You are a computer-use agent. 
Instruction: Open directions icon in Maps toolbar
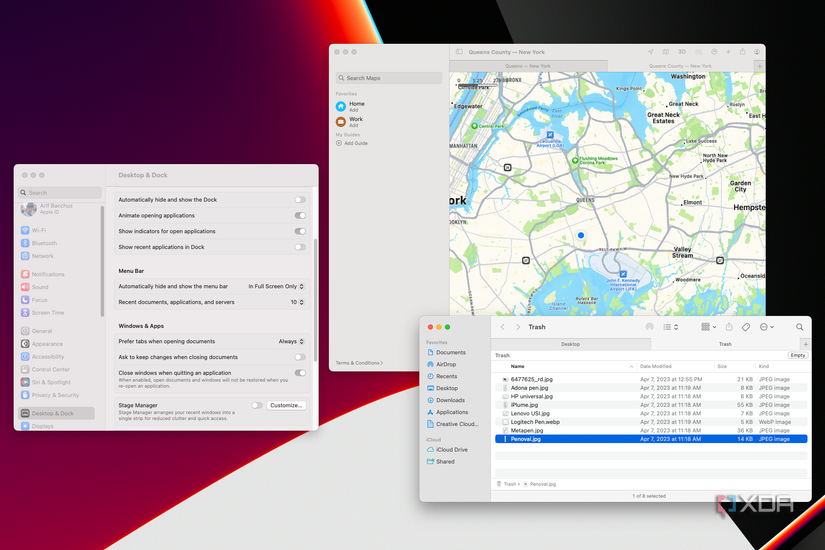[714, 52]
